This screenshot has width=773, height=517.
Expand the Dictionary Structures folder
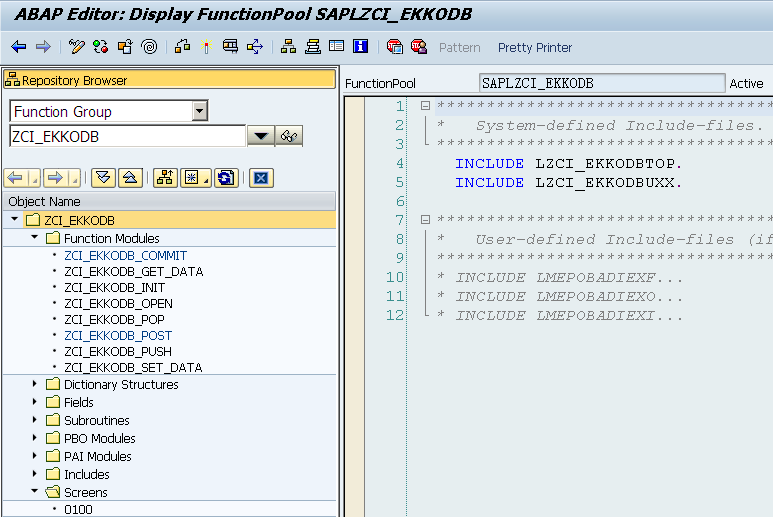[x=35, y=384]
